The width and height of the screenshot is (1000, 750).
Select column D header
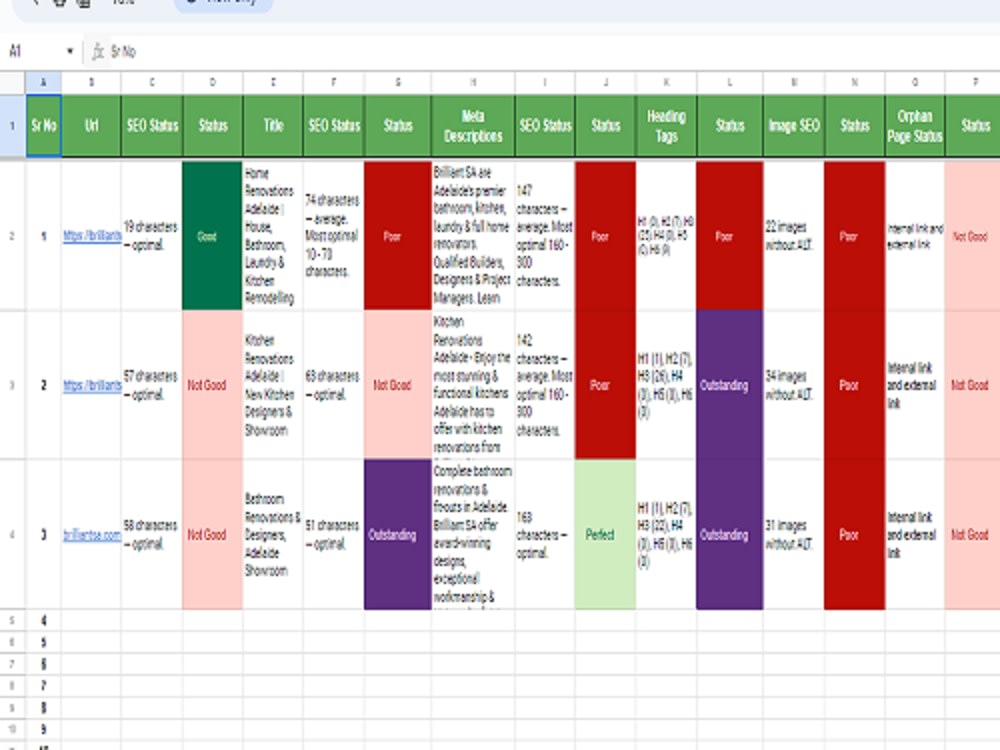pos(212,82)
